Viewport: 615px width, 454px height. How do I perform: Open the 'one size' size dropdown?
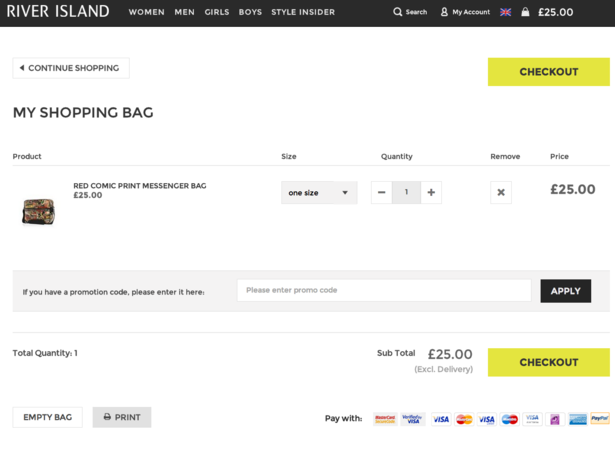click(x=319, y=192)
